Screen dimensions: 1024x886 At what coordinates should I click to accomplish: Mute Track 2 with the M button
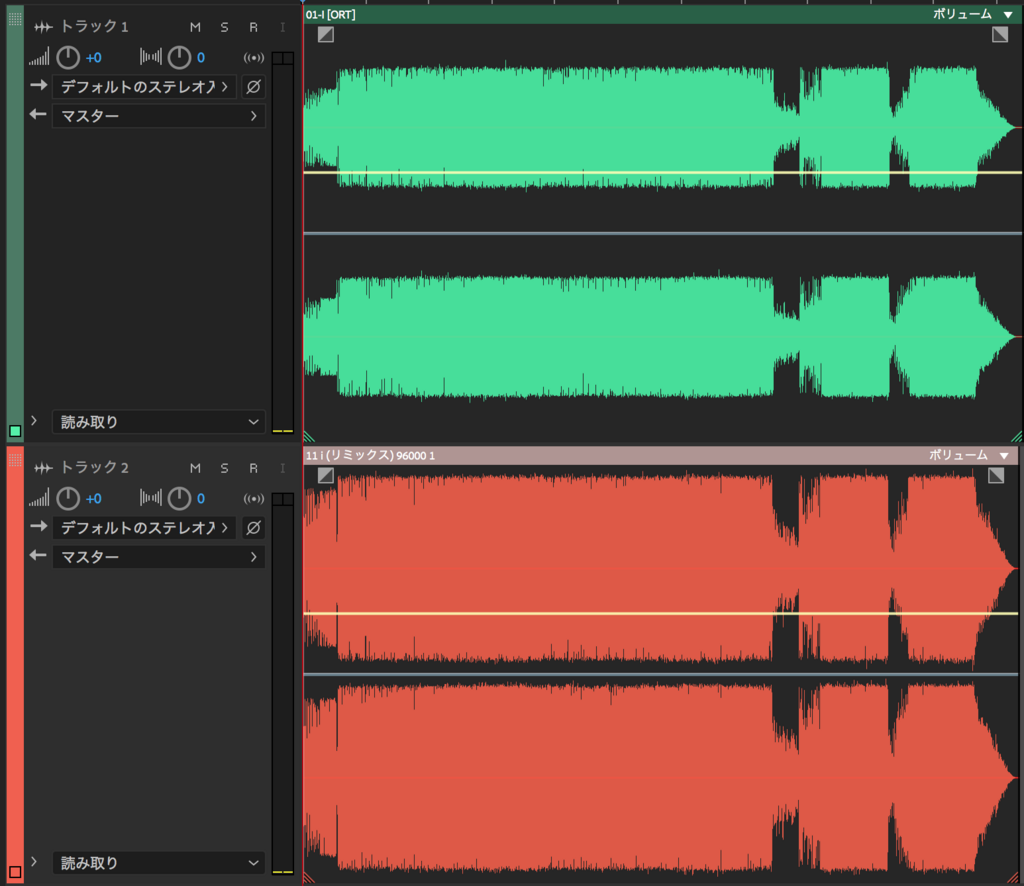coord(195,468)
